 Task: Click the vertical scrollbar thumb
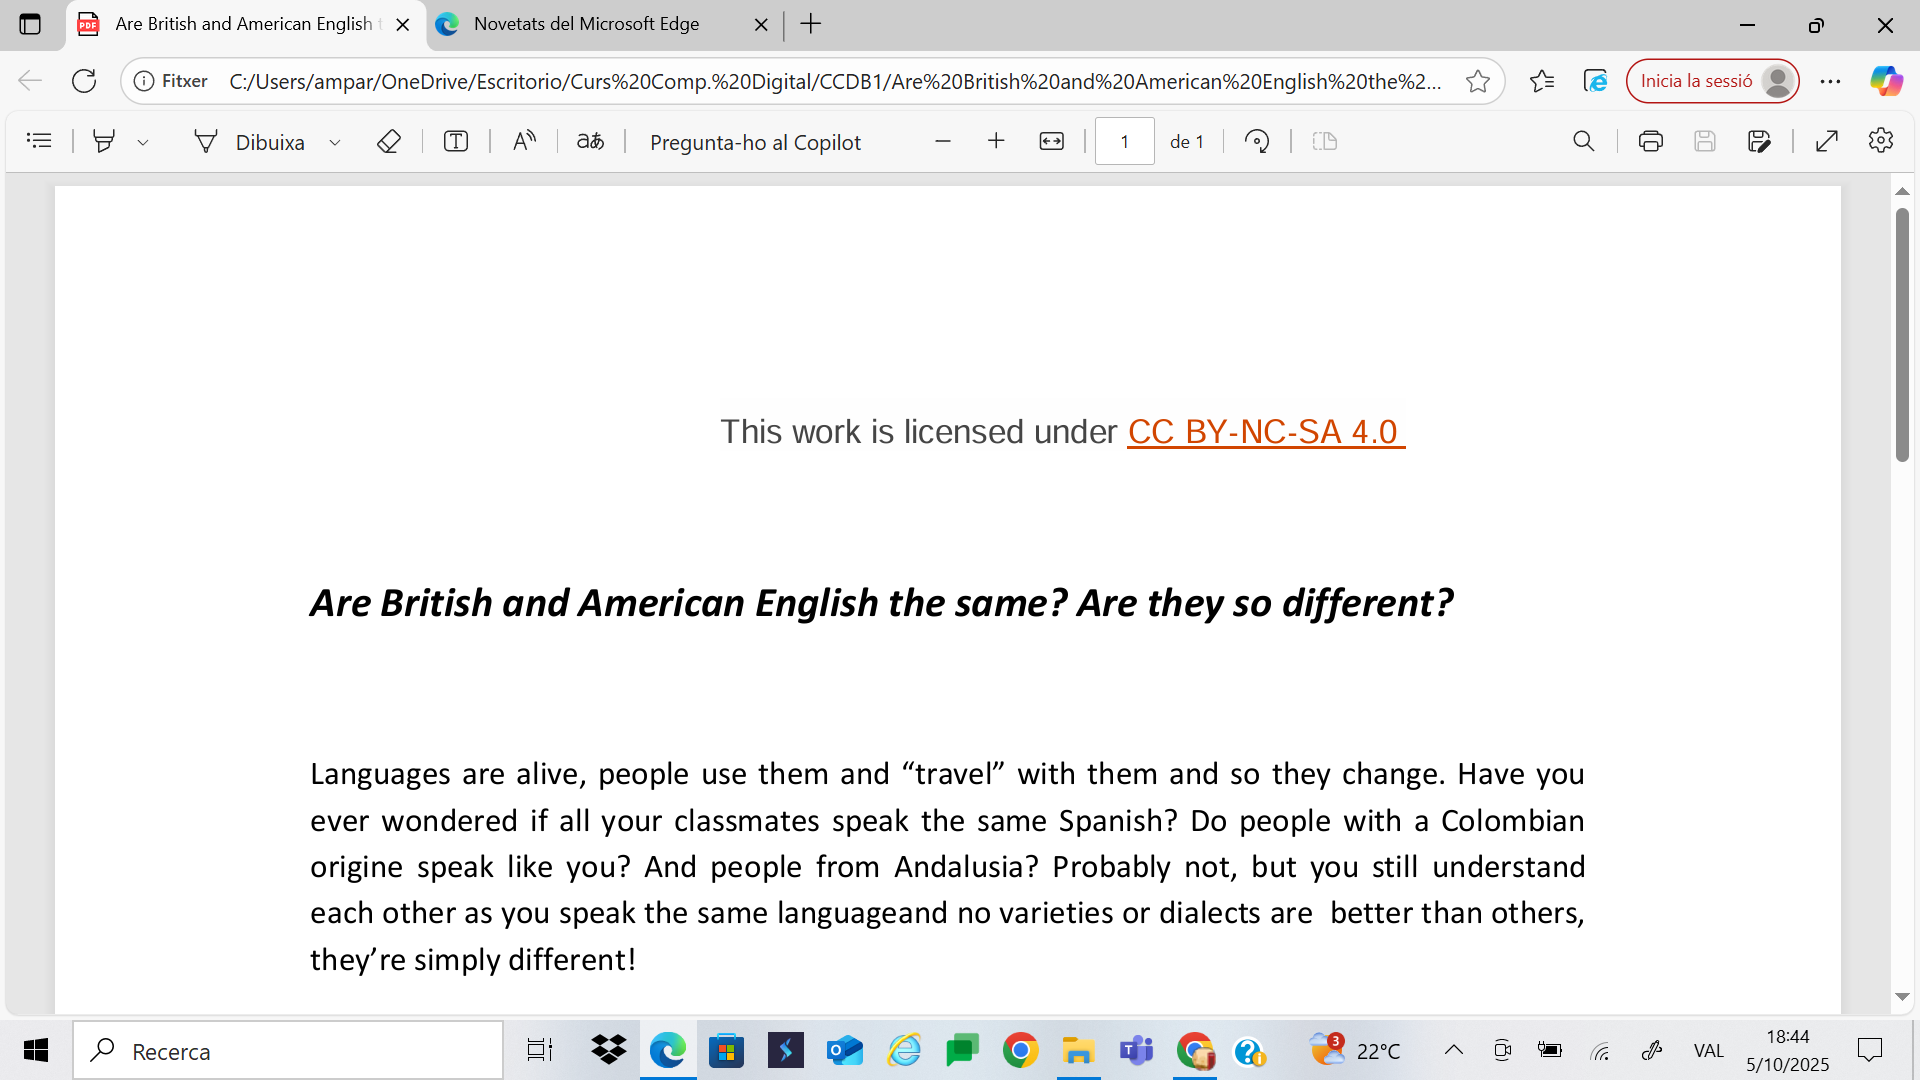tap(1902, 335)
